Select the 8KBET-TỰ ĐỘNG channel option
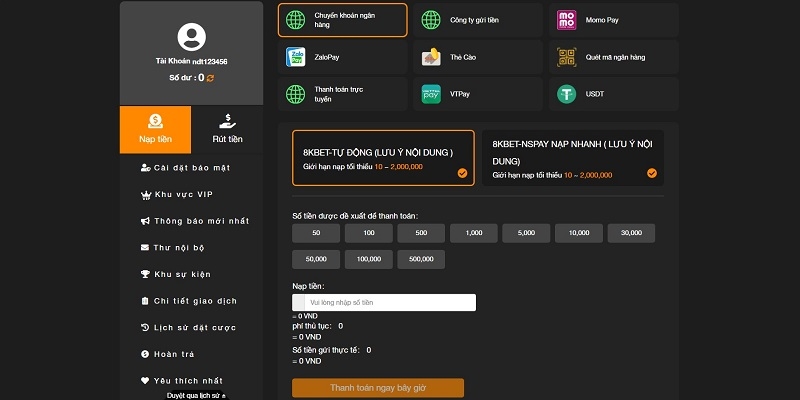 (381, 159)
